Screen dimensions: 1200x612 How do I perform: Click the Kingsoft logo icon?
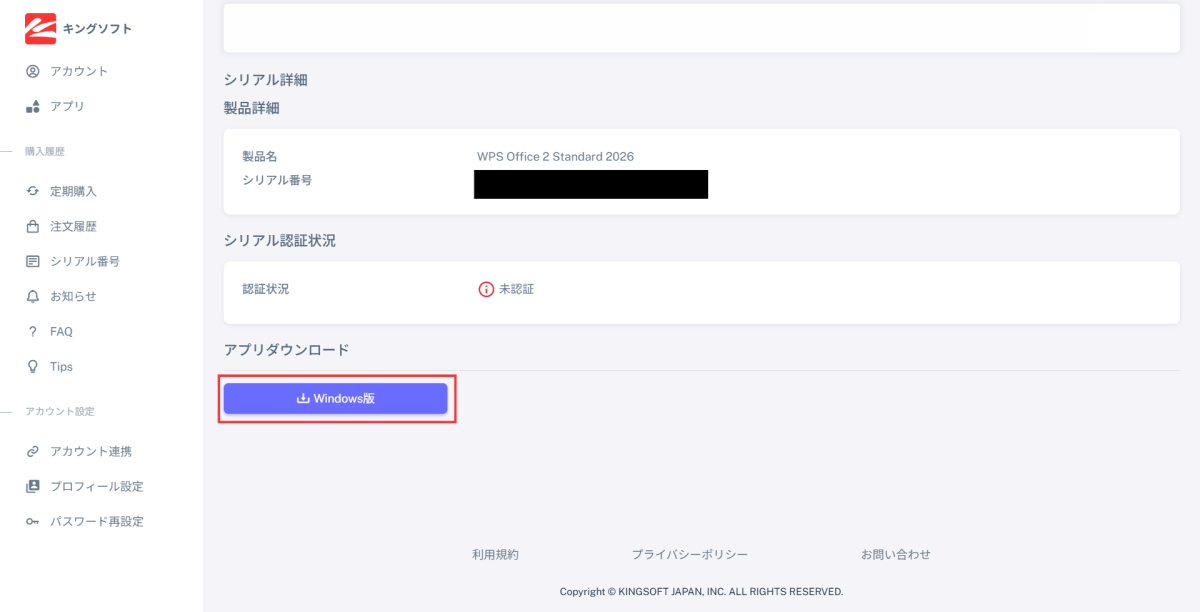click(x=40, y=29)
